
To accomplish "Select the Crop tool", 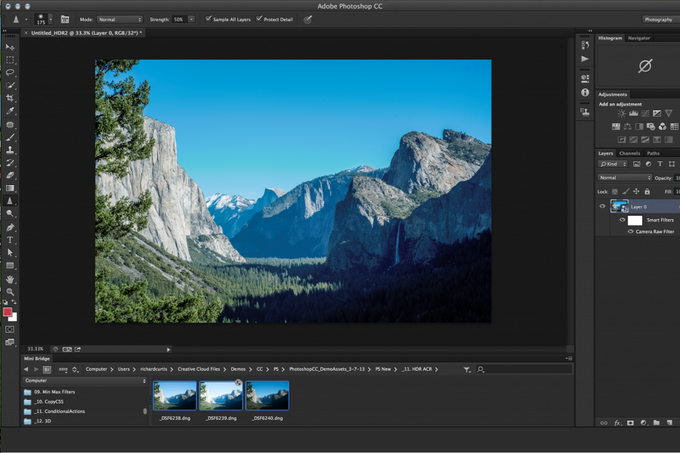I will [10, 98].
